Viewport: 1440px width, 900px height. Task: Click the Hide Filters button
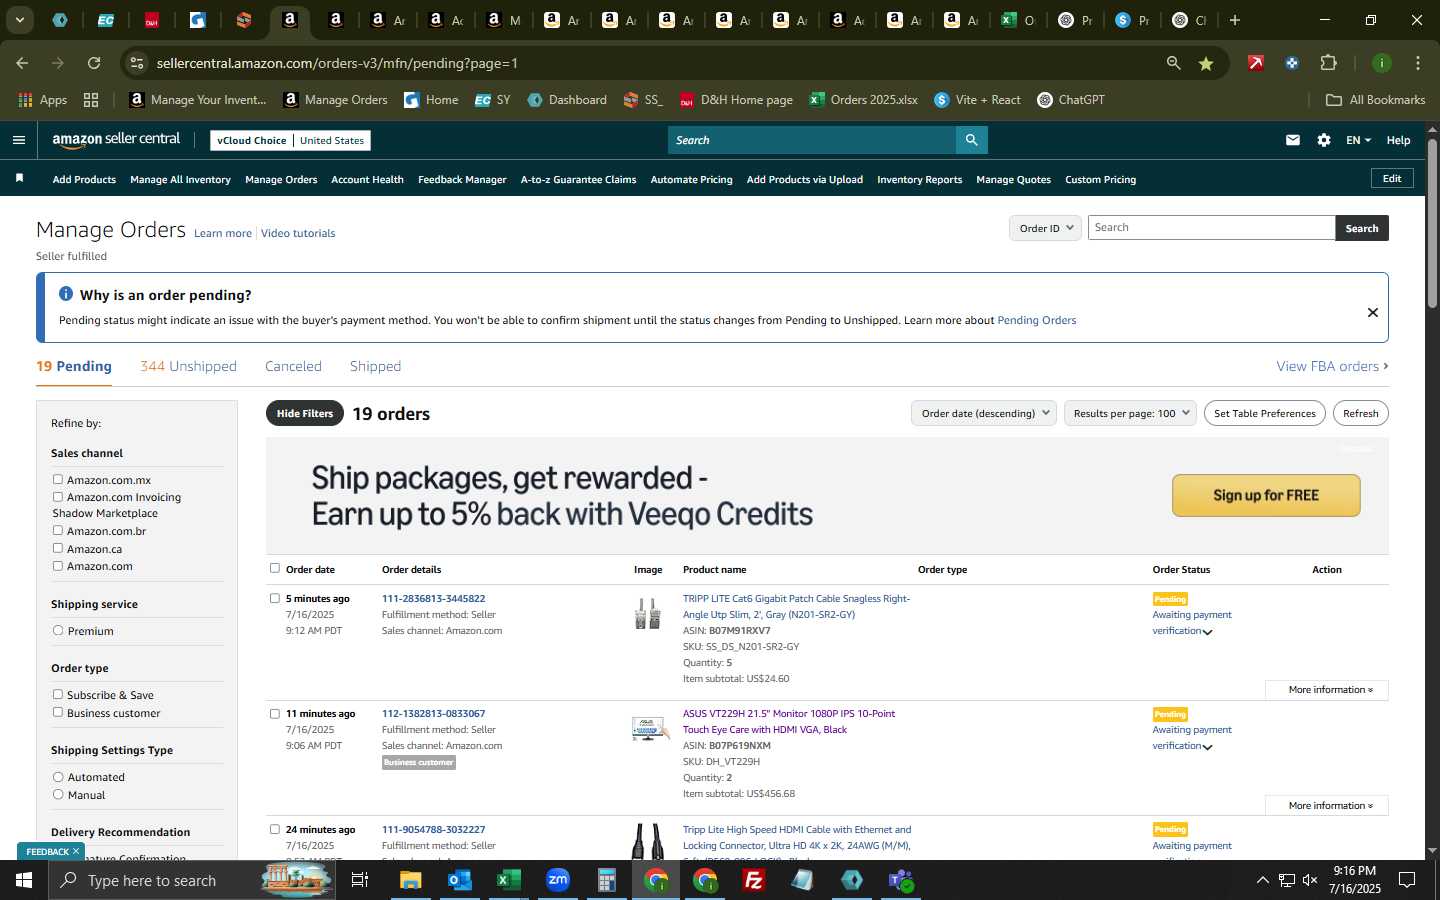point(305,413)
